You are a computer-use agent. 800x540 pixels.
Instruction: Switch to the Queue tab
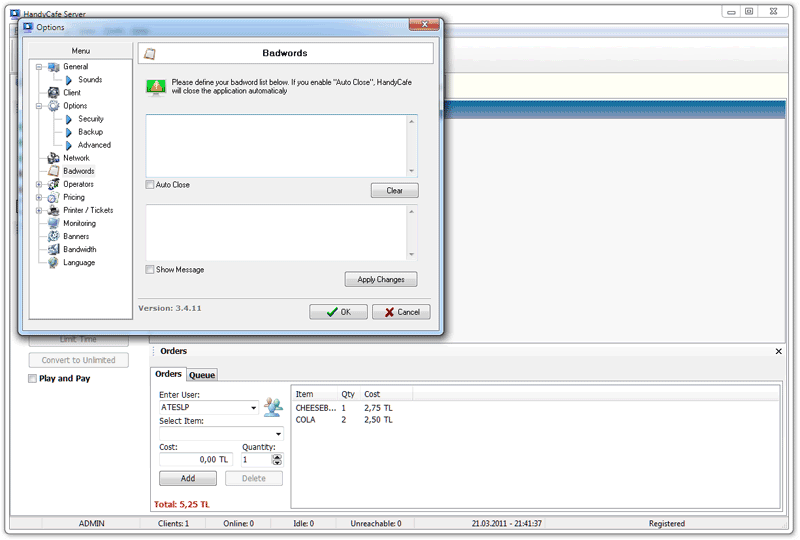click(202, 375)
